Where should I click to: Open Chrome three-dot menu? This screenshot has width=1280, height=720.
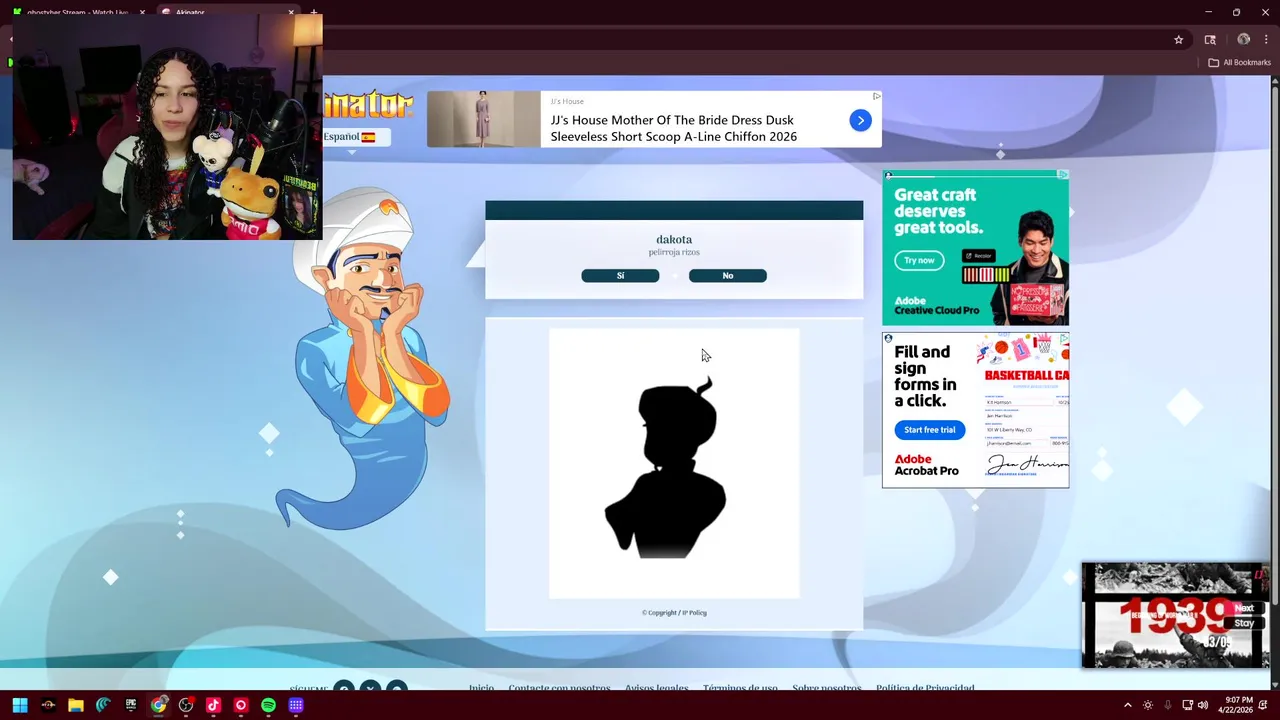point(1266,40)
